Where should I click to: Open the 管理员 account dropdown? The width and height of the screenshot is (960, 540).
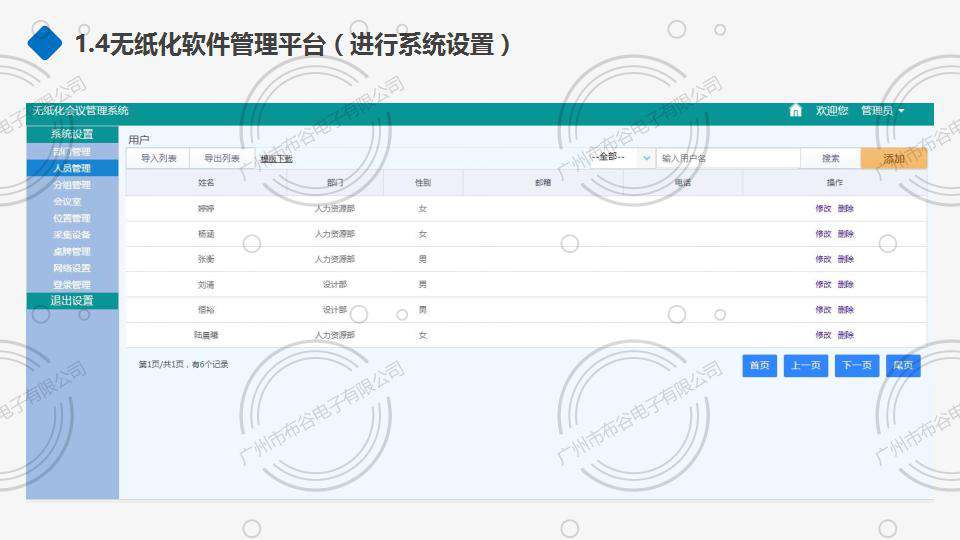[882, 111]
